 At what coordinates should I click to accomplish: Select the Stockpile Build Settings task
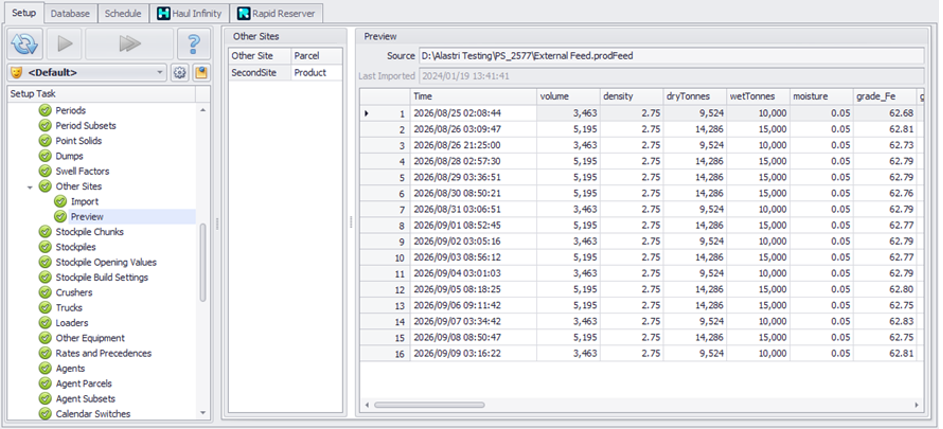(x=102, y=277)
